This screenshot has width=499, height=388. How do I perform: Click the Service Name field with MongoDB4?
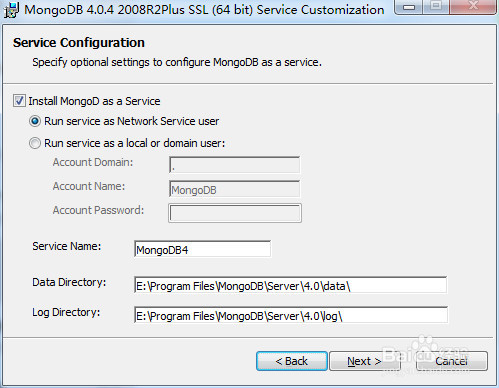tap(202, 249)
